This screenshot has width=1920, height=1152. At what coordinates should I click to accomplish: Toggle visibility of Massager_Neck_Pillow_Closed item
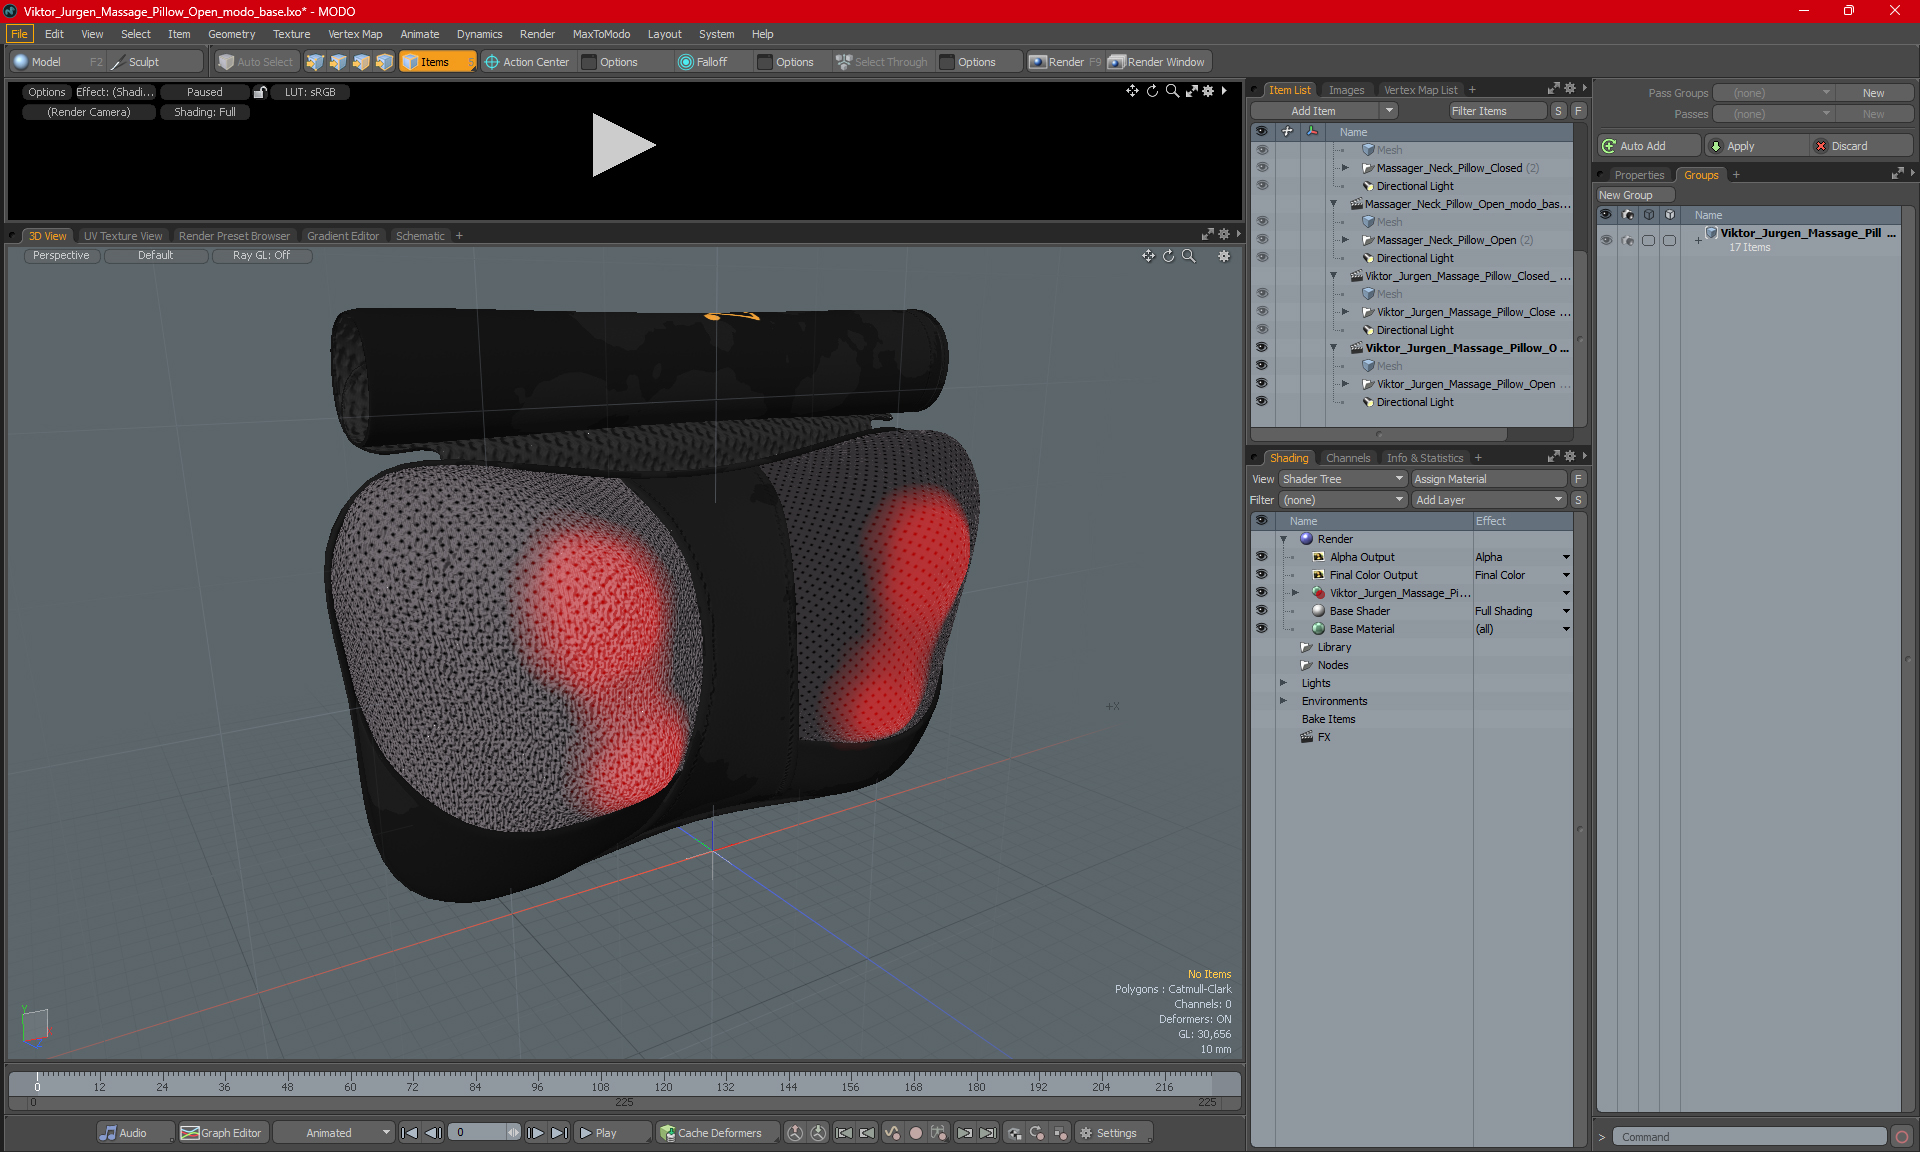[1262, 168]
